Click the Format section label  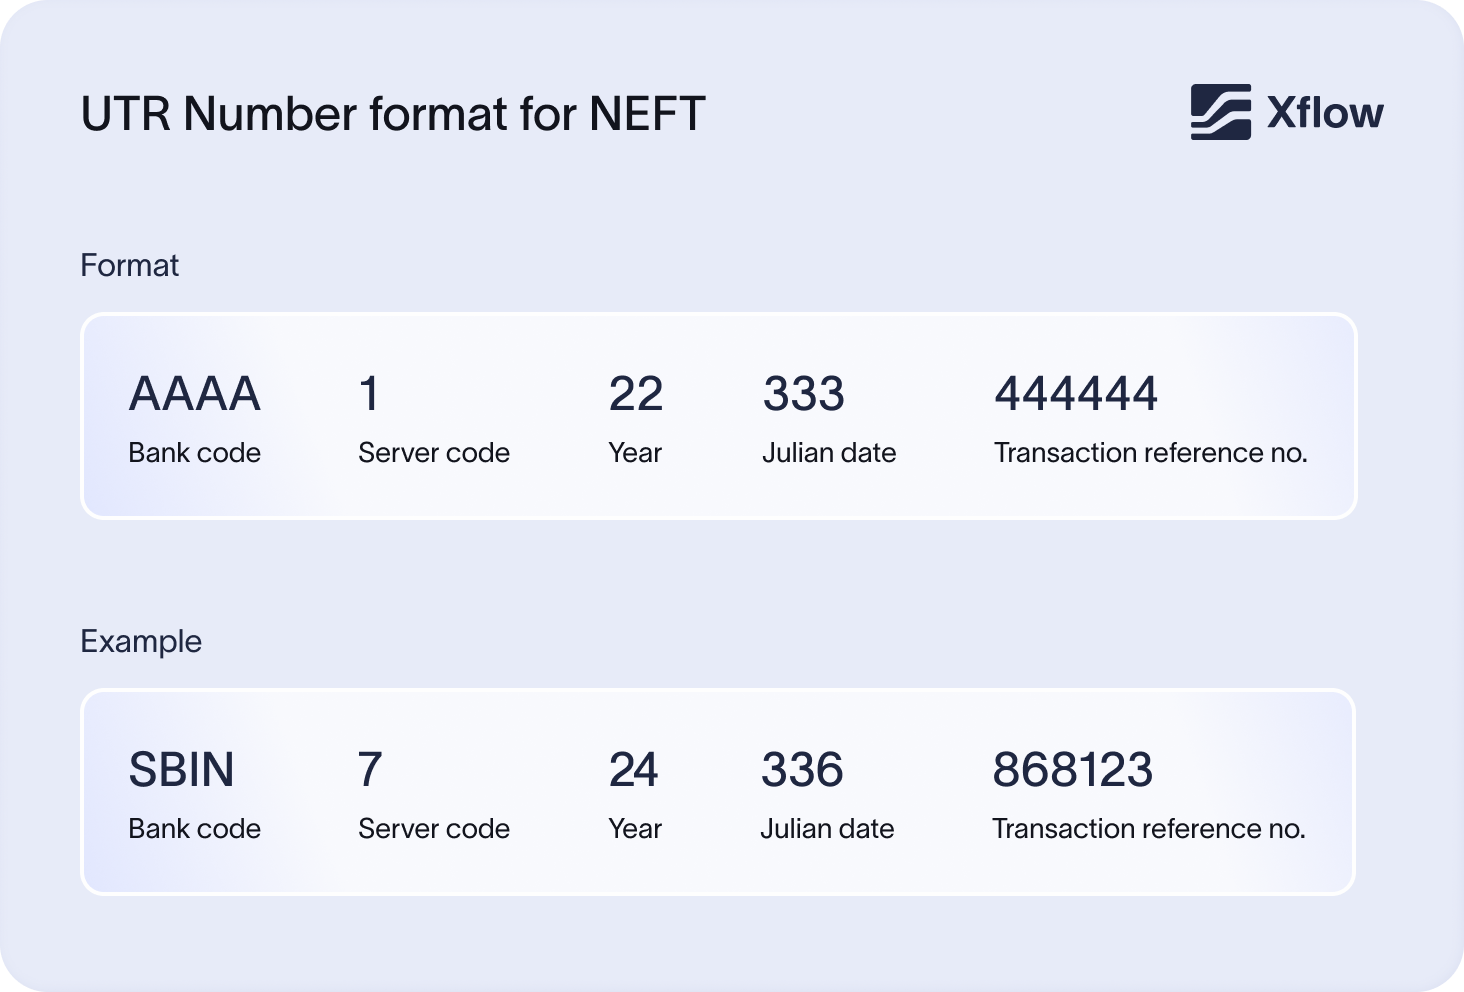[x=130, y=266]
